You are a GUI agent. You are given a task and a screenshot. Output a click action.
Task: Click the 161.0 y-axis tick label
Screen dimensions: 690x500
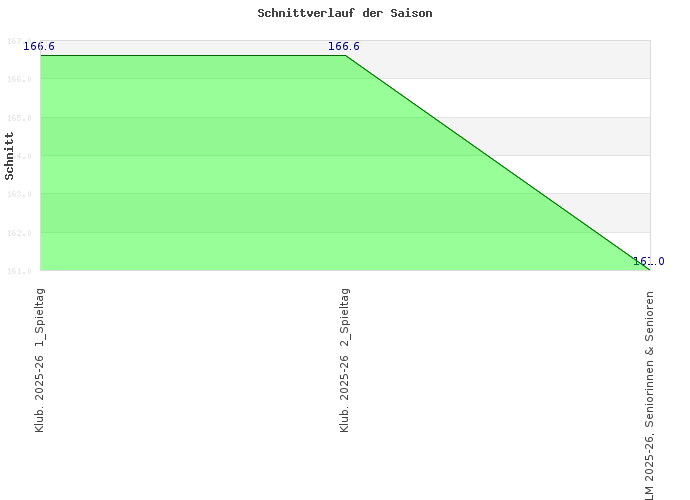point(21,270)
